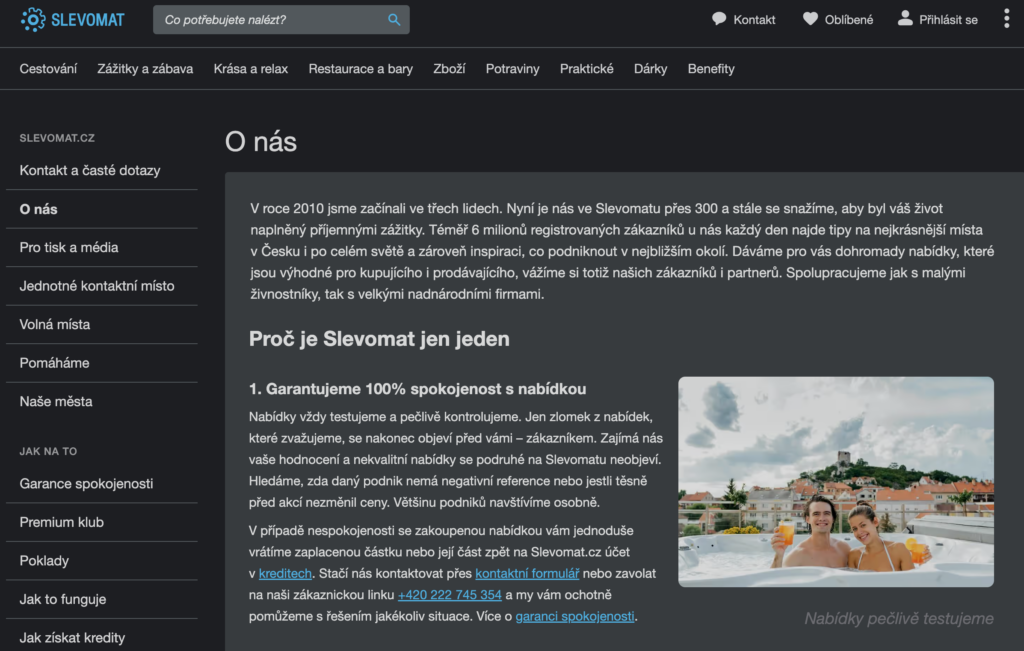
Task: Click caption 'Nabídky pečlivě testujeme'
Action: point(899,618)
